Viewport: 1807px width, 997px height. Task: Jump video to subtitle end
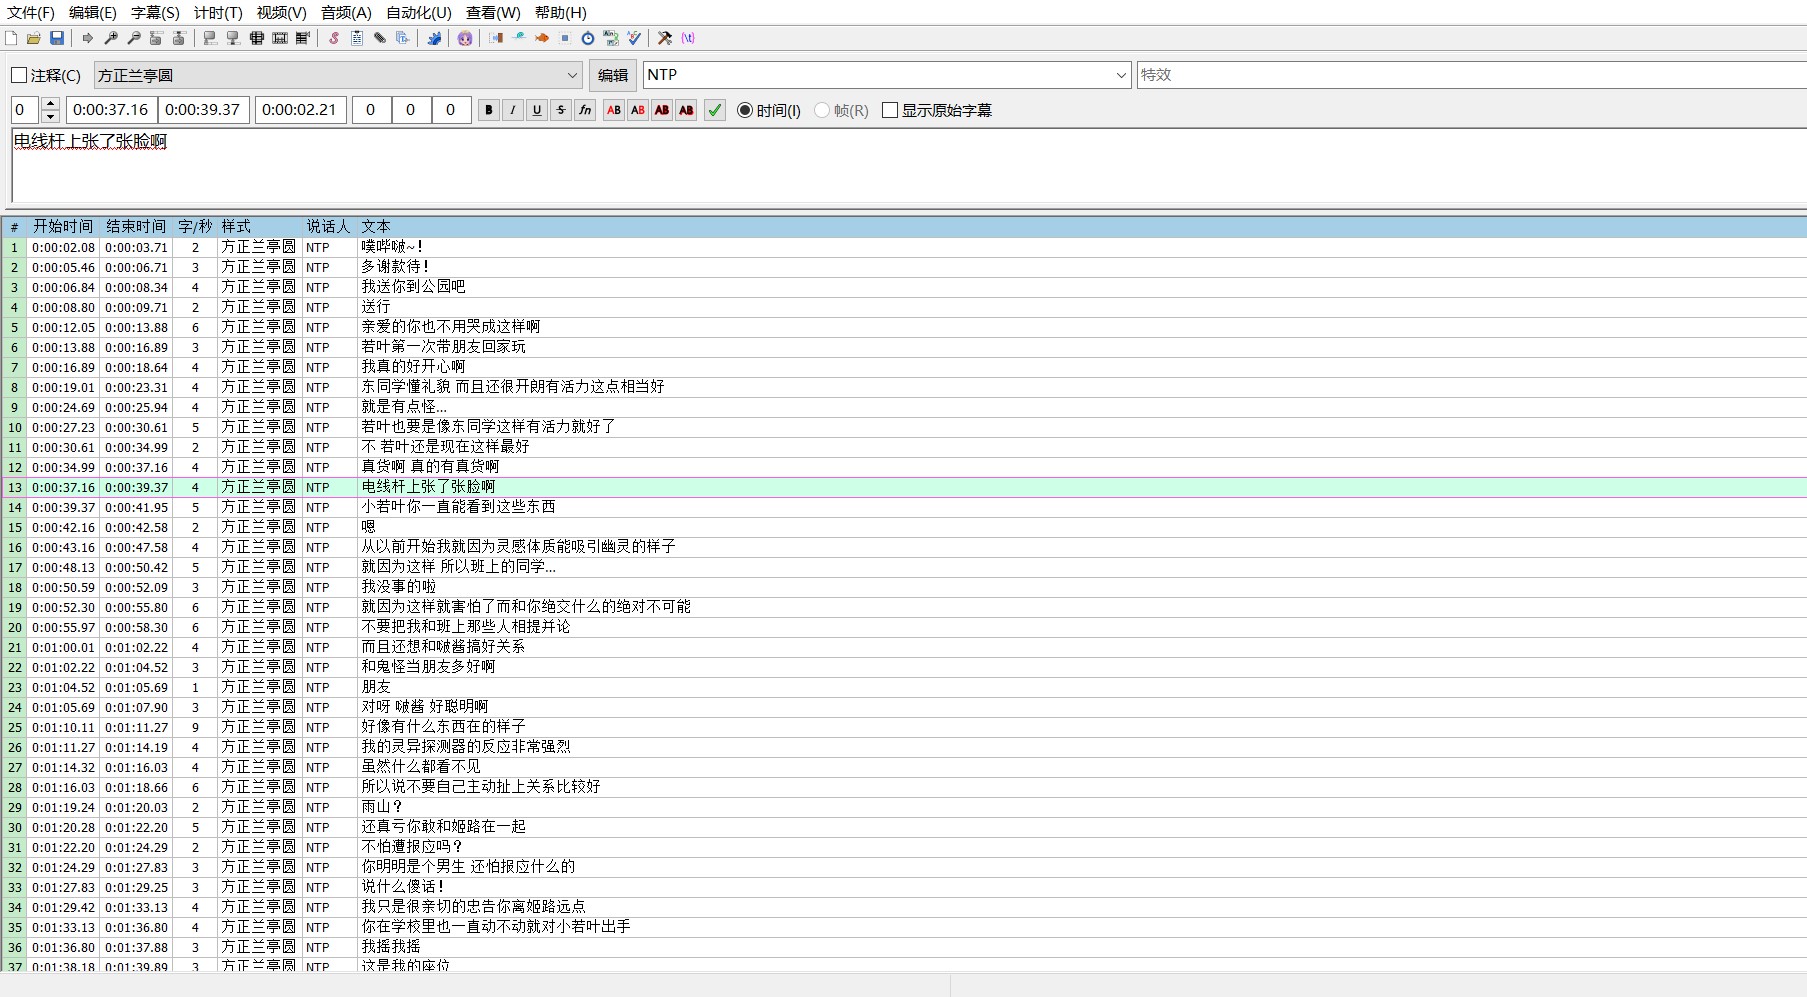click(179, 38)
